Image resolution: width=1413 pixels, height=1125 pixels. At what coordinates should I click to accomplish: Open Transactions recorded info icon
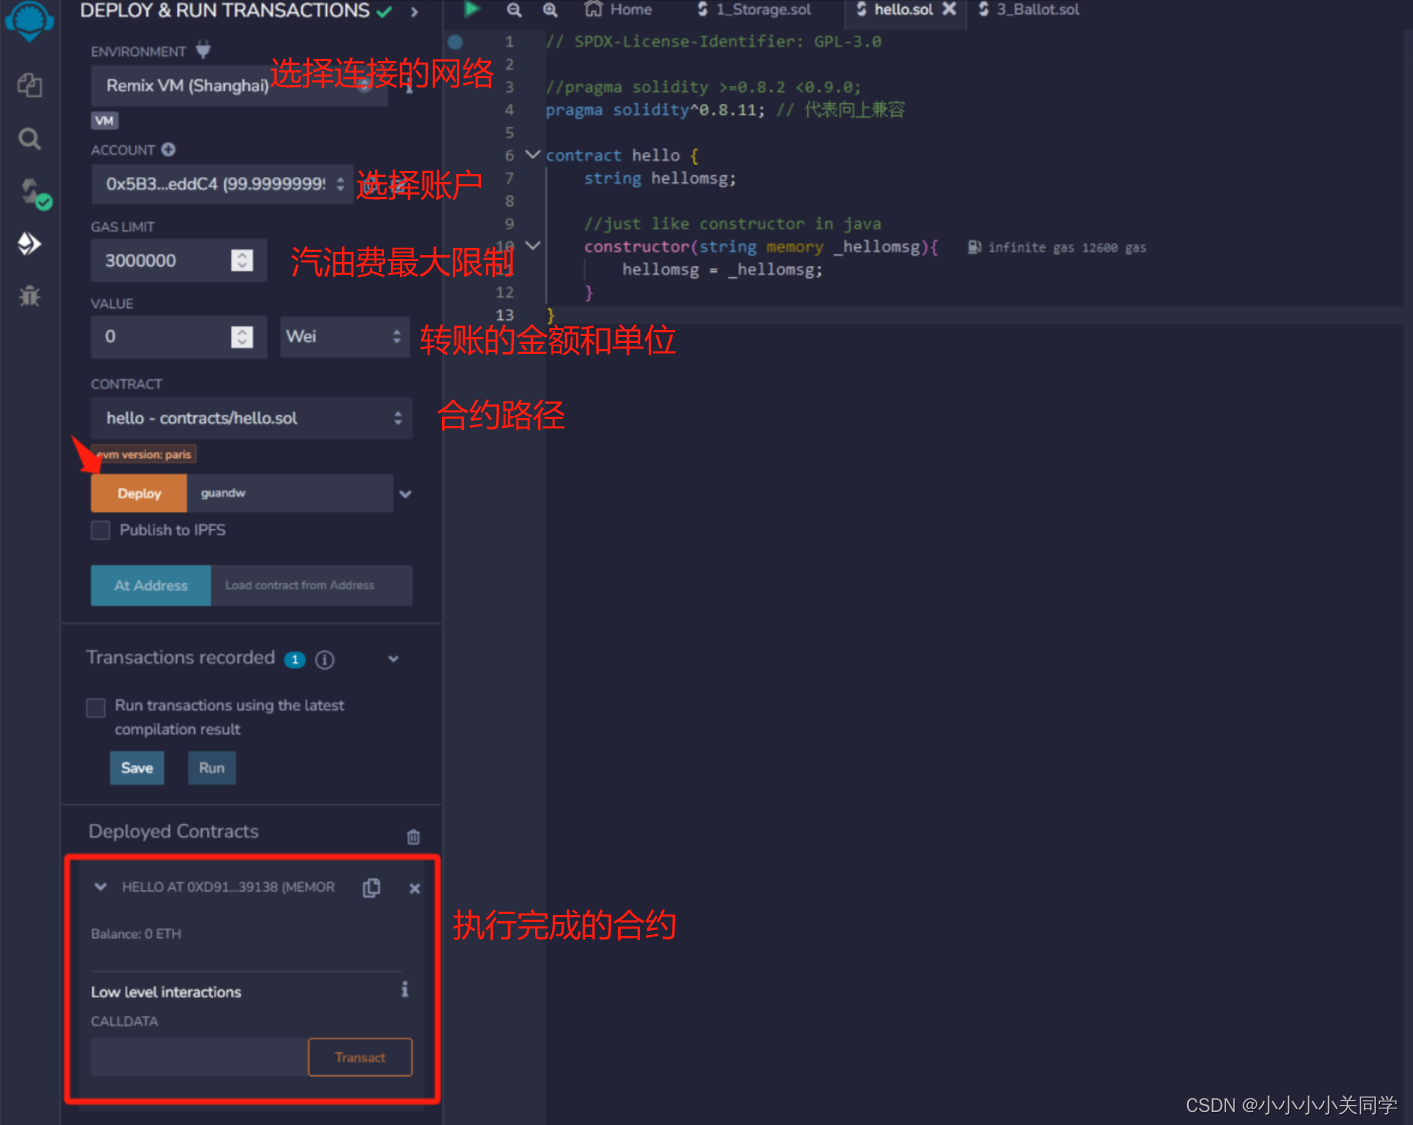(325, 659)
